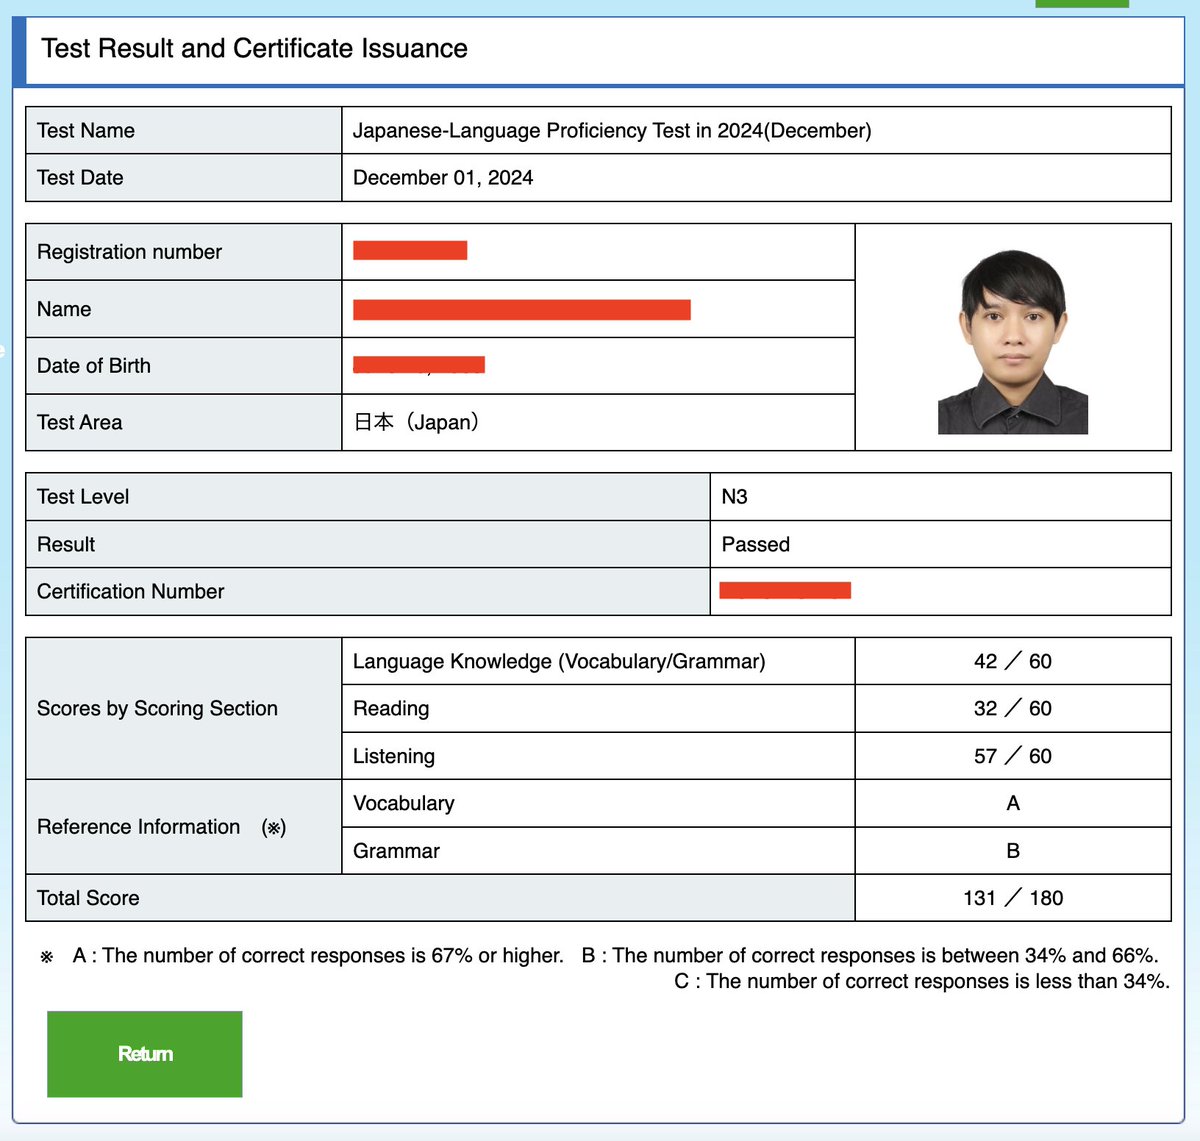Viewport: 1200px width, 1141px height.
Task: Select the 'Test Result and Certificate Issuance' heading
Action: 254,48
